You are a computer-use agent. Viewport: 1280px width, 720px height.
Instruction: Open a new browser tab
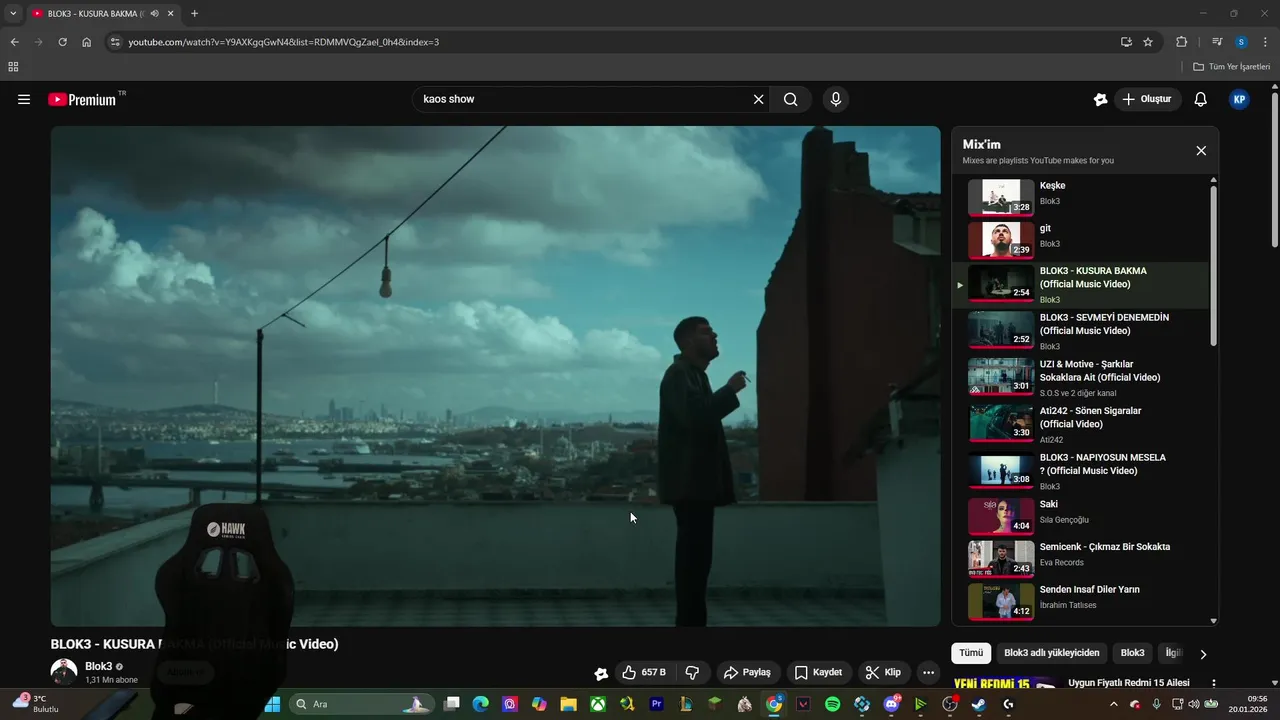click(x=194, y=14)
